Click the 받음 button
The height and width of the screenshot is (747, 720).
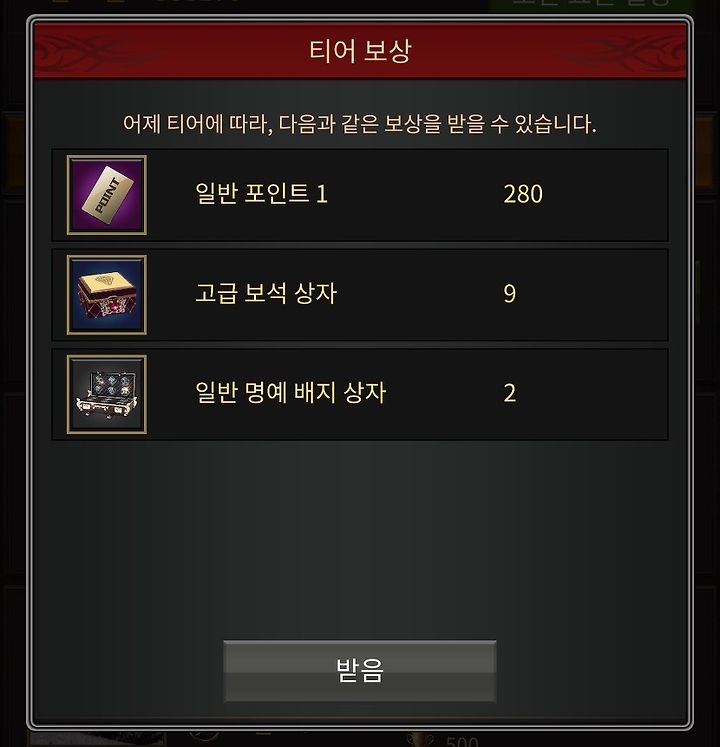360,671
